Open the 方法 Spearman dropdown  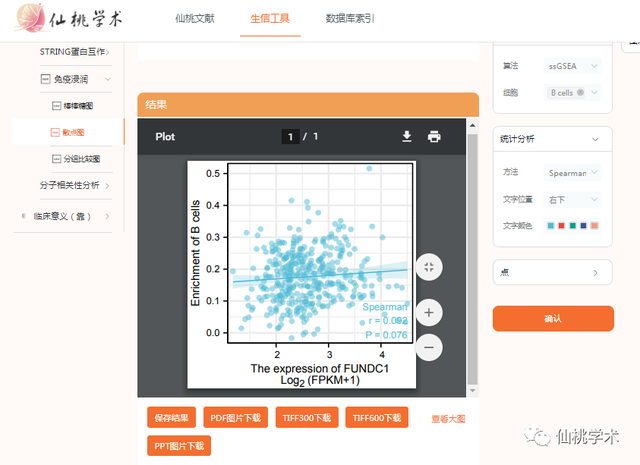pyautogui.click(x=573, y=173)
